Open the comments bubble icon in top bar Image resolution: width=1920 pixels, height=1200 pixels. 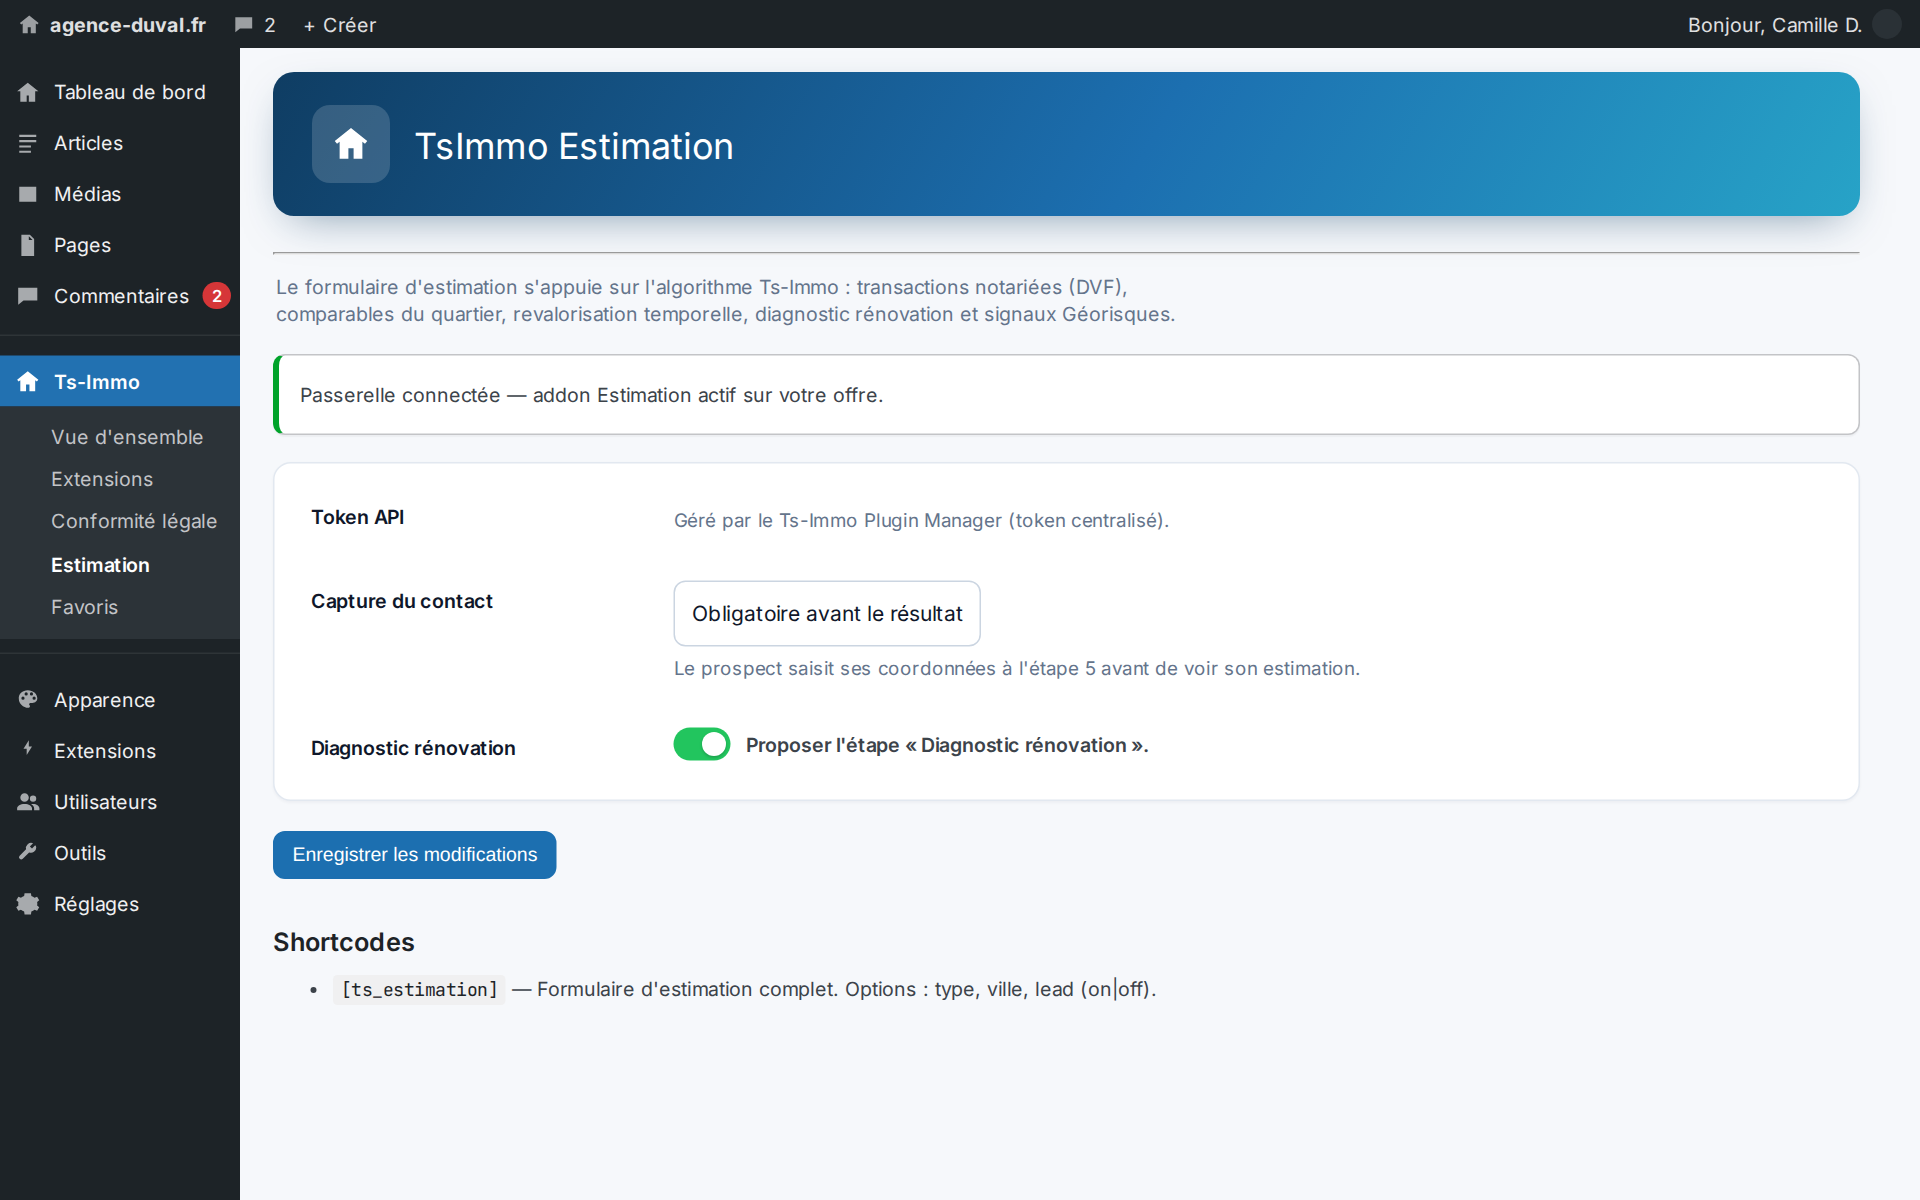(x=243, y=25)
